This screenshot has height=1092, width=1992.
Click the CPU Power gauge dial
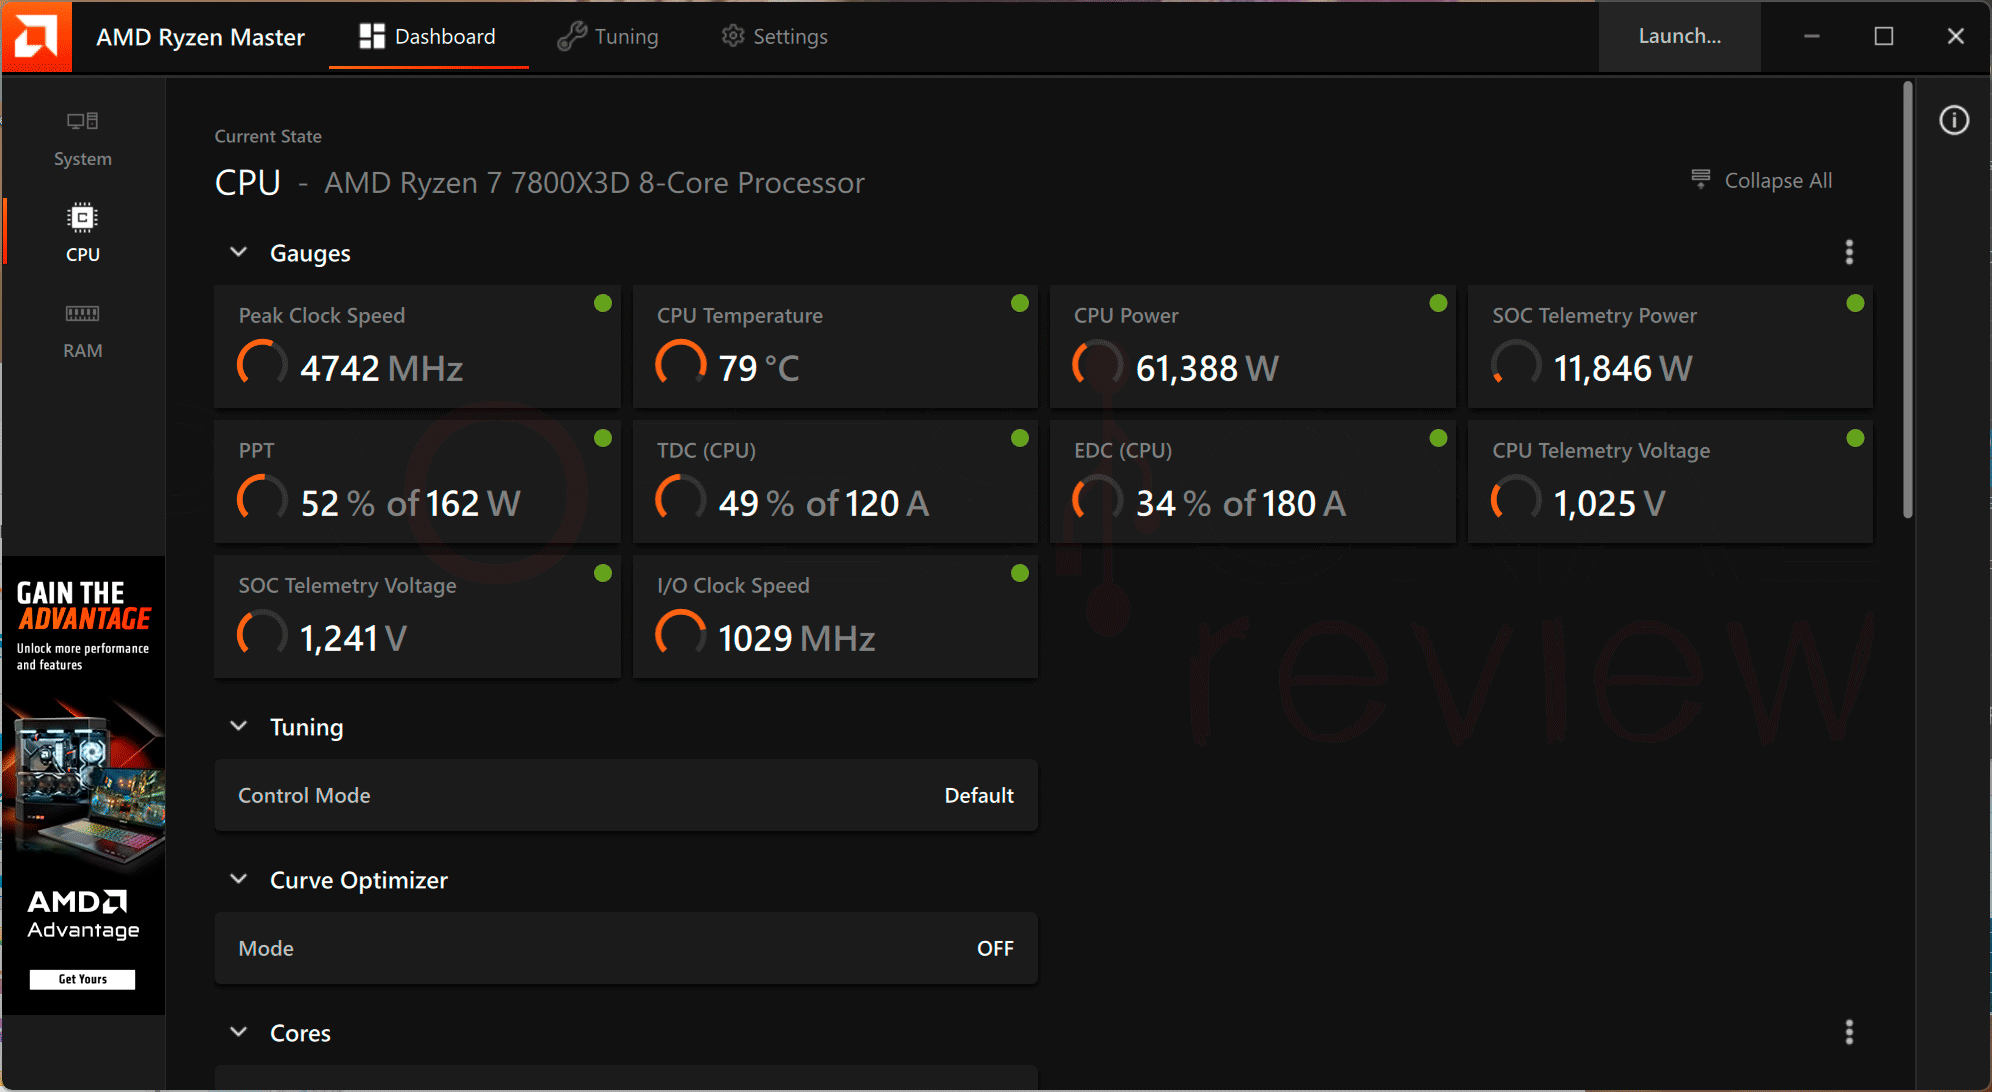pyautogui.click(x=1098, y=364)
